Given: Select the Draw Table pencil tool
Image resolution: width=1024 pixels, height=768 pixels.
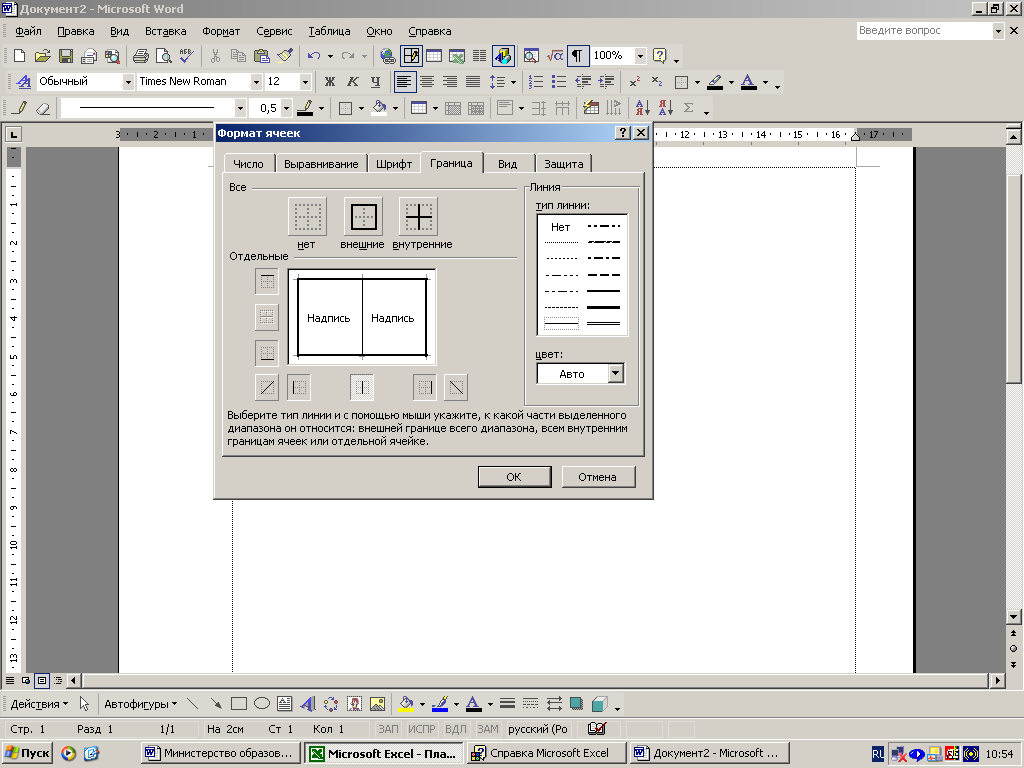Looking at the screenshot, I should point(20,108).
